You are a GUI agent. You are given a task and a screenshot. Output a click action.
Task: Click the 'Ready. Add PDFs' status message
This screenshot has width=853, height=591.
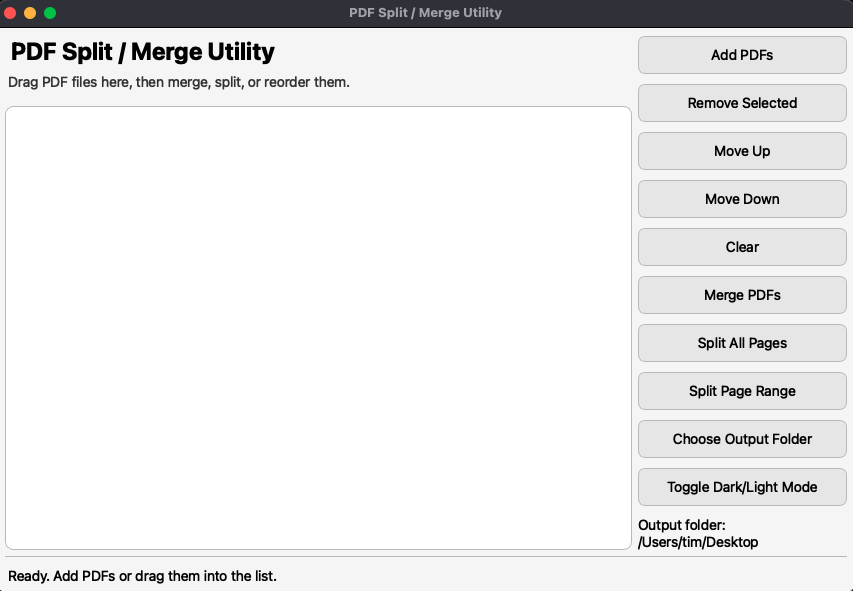tap(143, 576)
